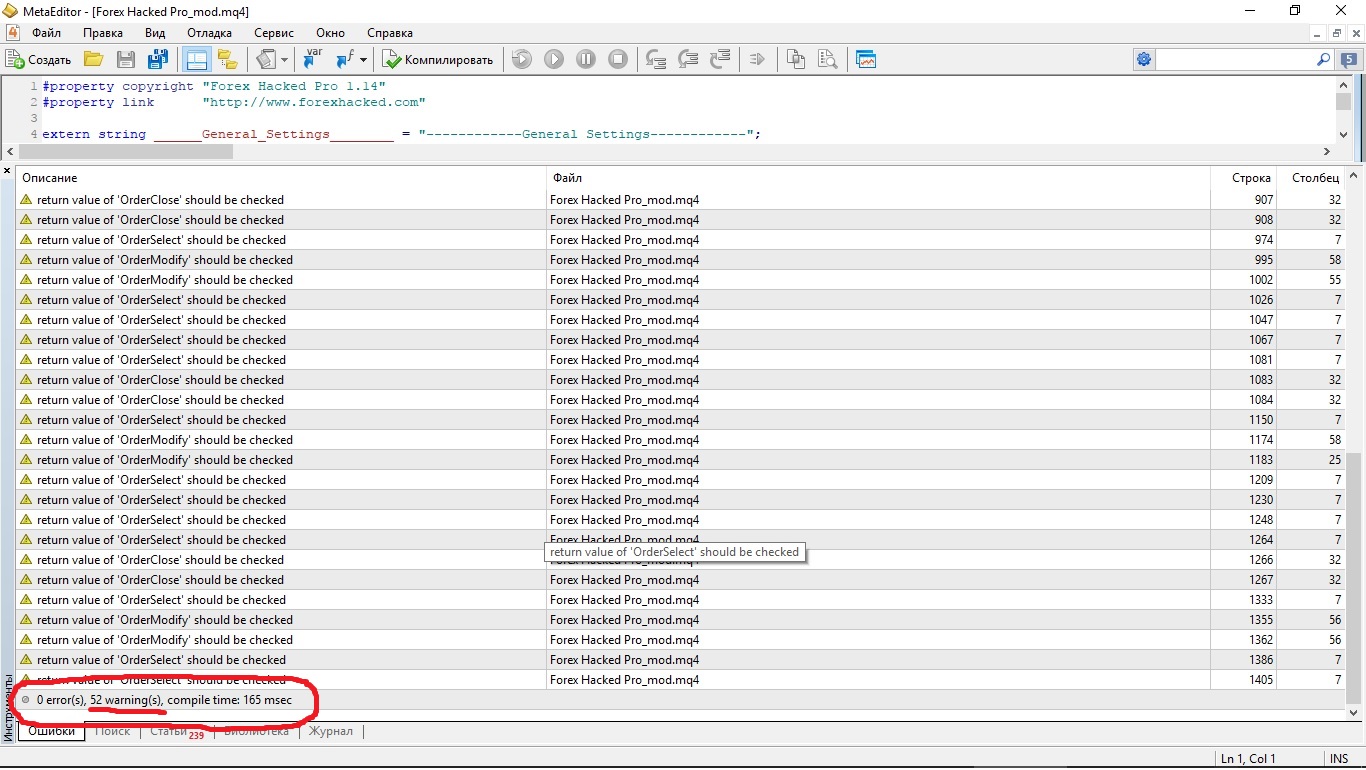Click the errors list scrollbar down arrow
Image resolution: width=1366 pixels, height=770 pixels.
tap(1355, 712)
